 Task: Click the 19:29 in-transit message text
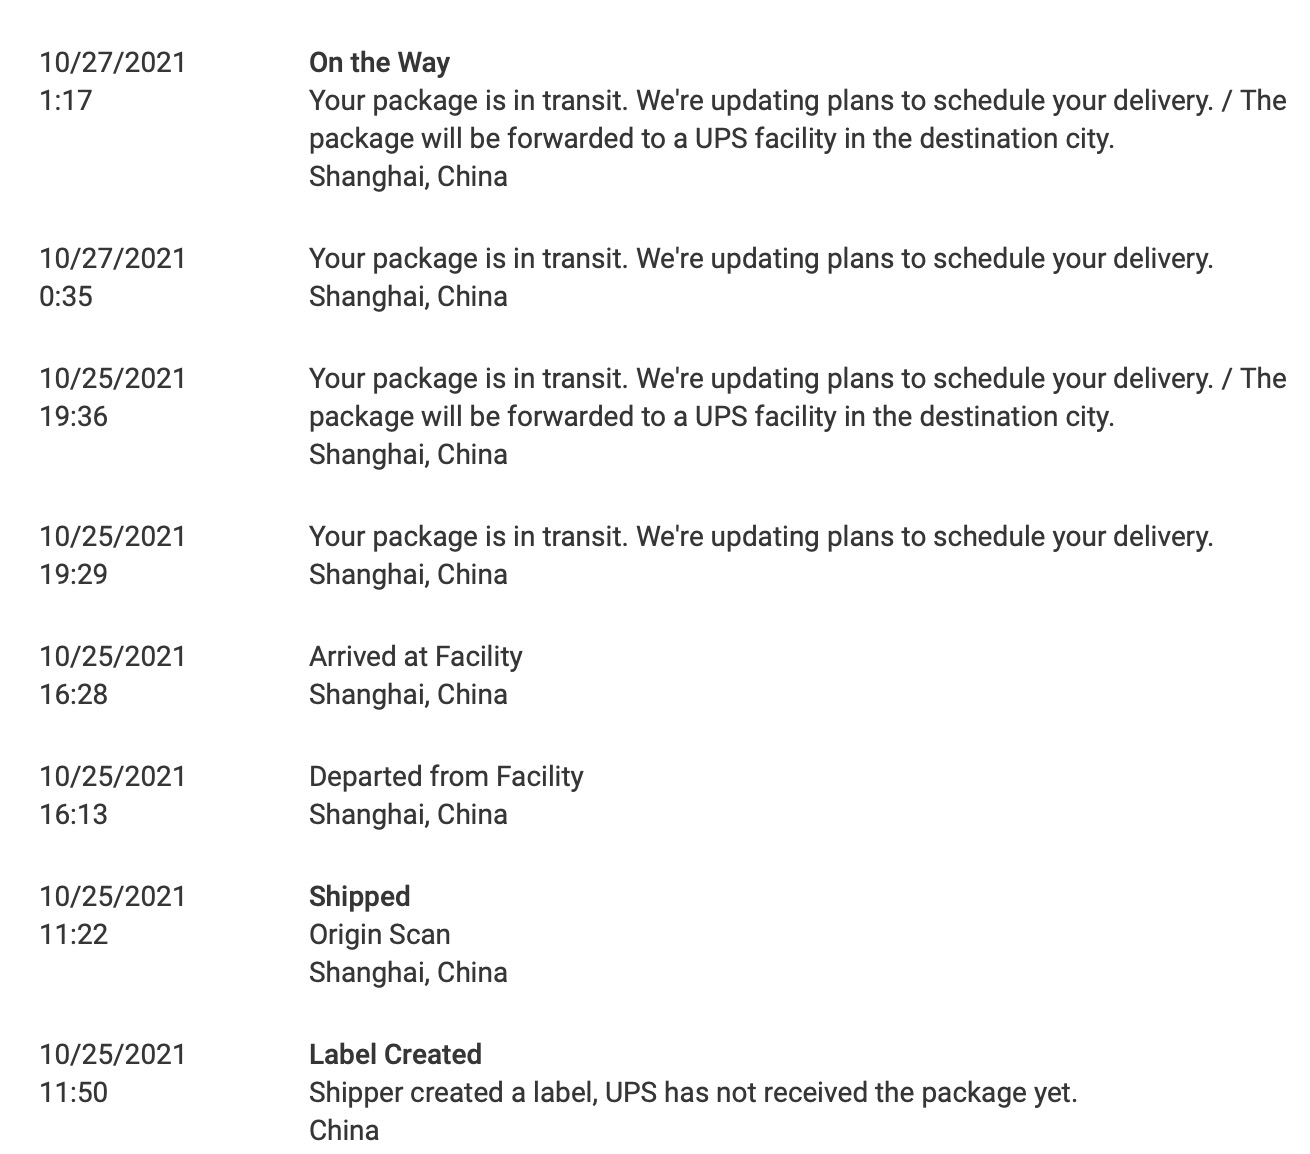761,536
